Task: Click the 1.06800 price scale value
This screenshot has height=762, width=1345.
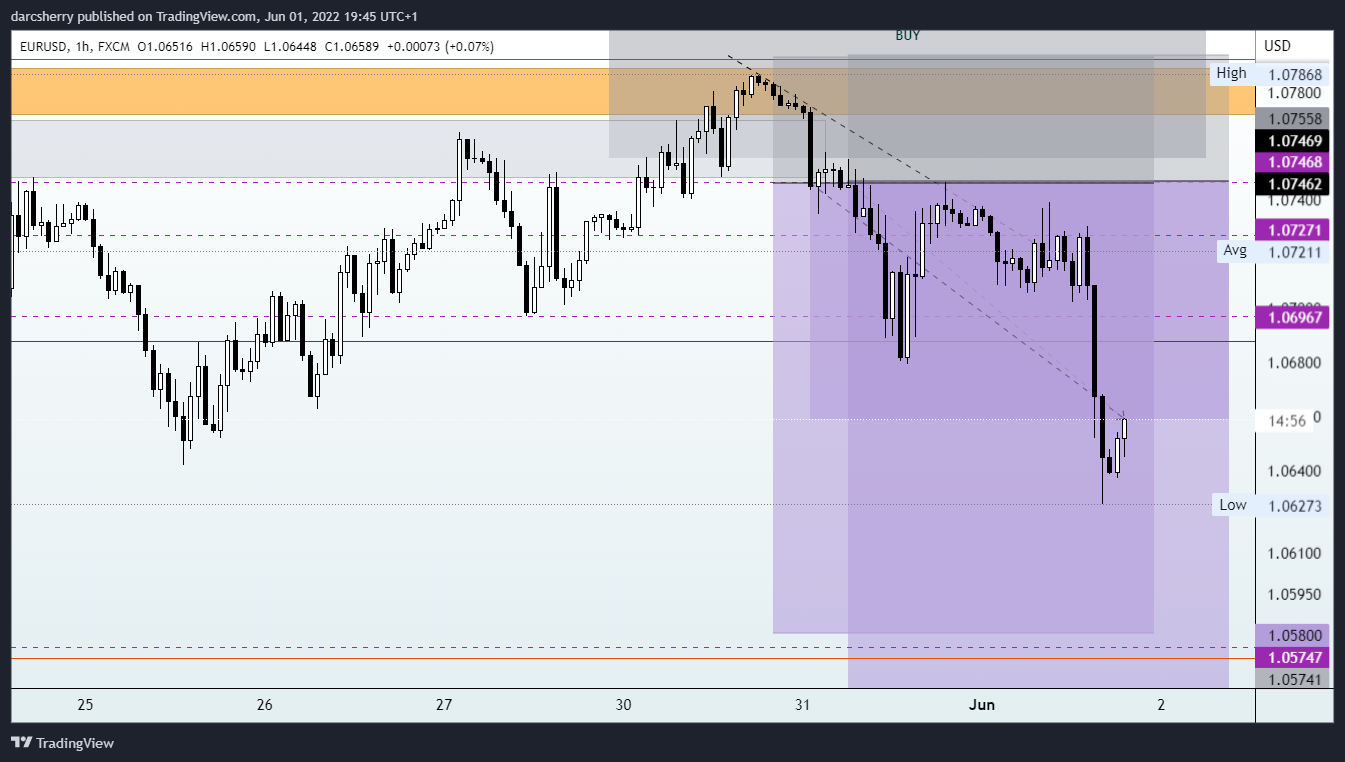Action: pos(1294,362)
